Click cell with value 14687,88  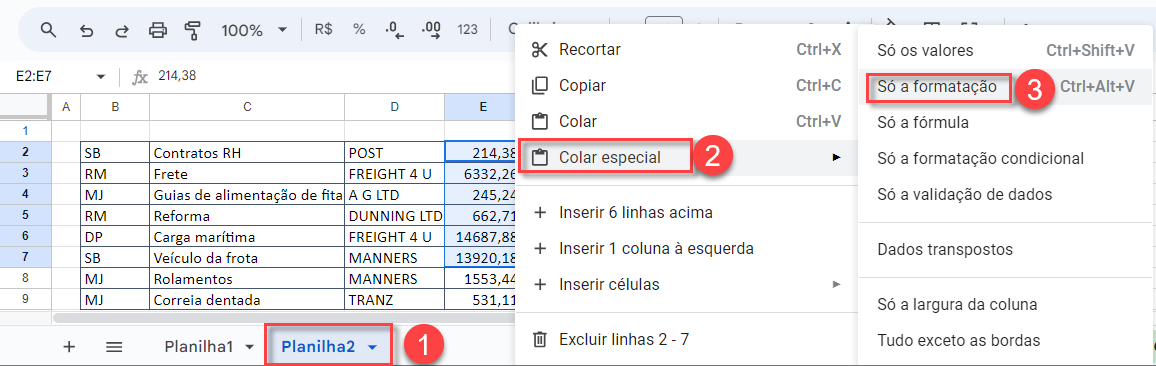[481, 237]
